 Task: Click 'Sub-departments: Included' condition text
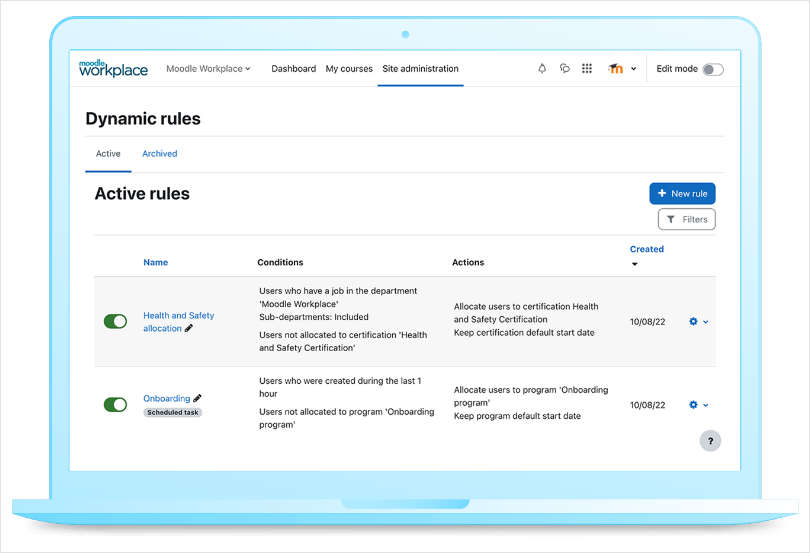point(314,317)
